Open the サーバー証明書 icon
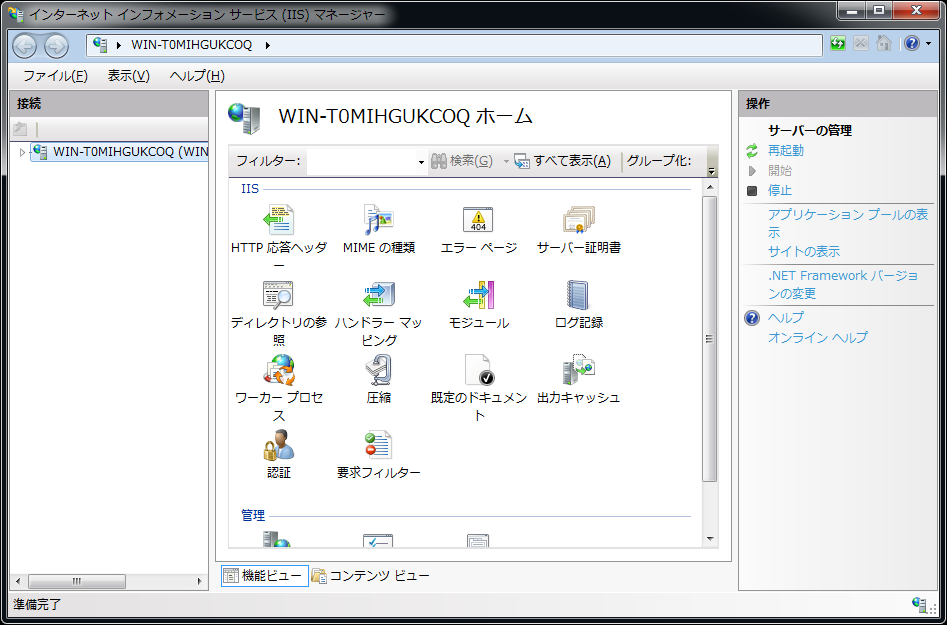The height and width of the screenshot is (625, 947). coord(578,220)
